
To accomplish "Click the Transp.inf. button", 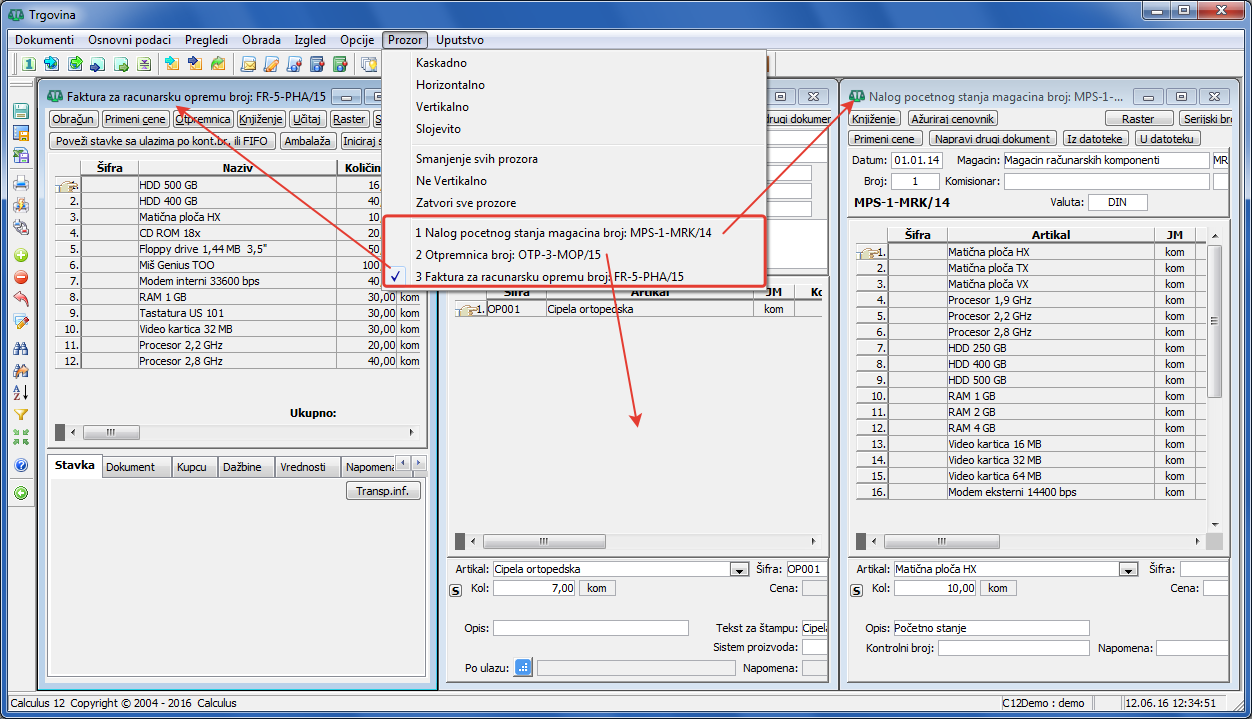I will (x=383, y=491).
